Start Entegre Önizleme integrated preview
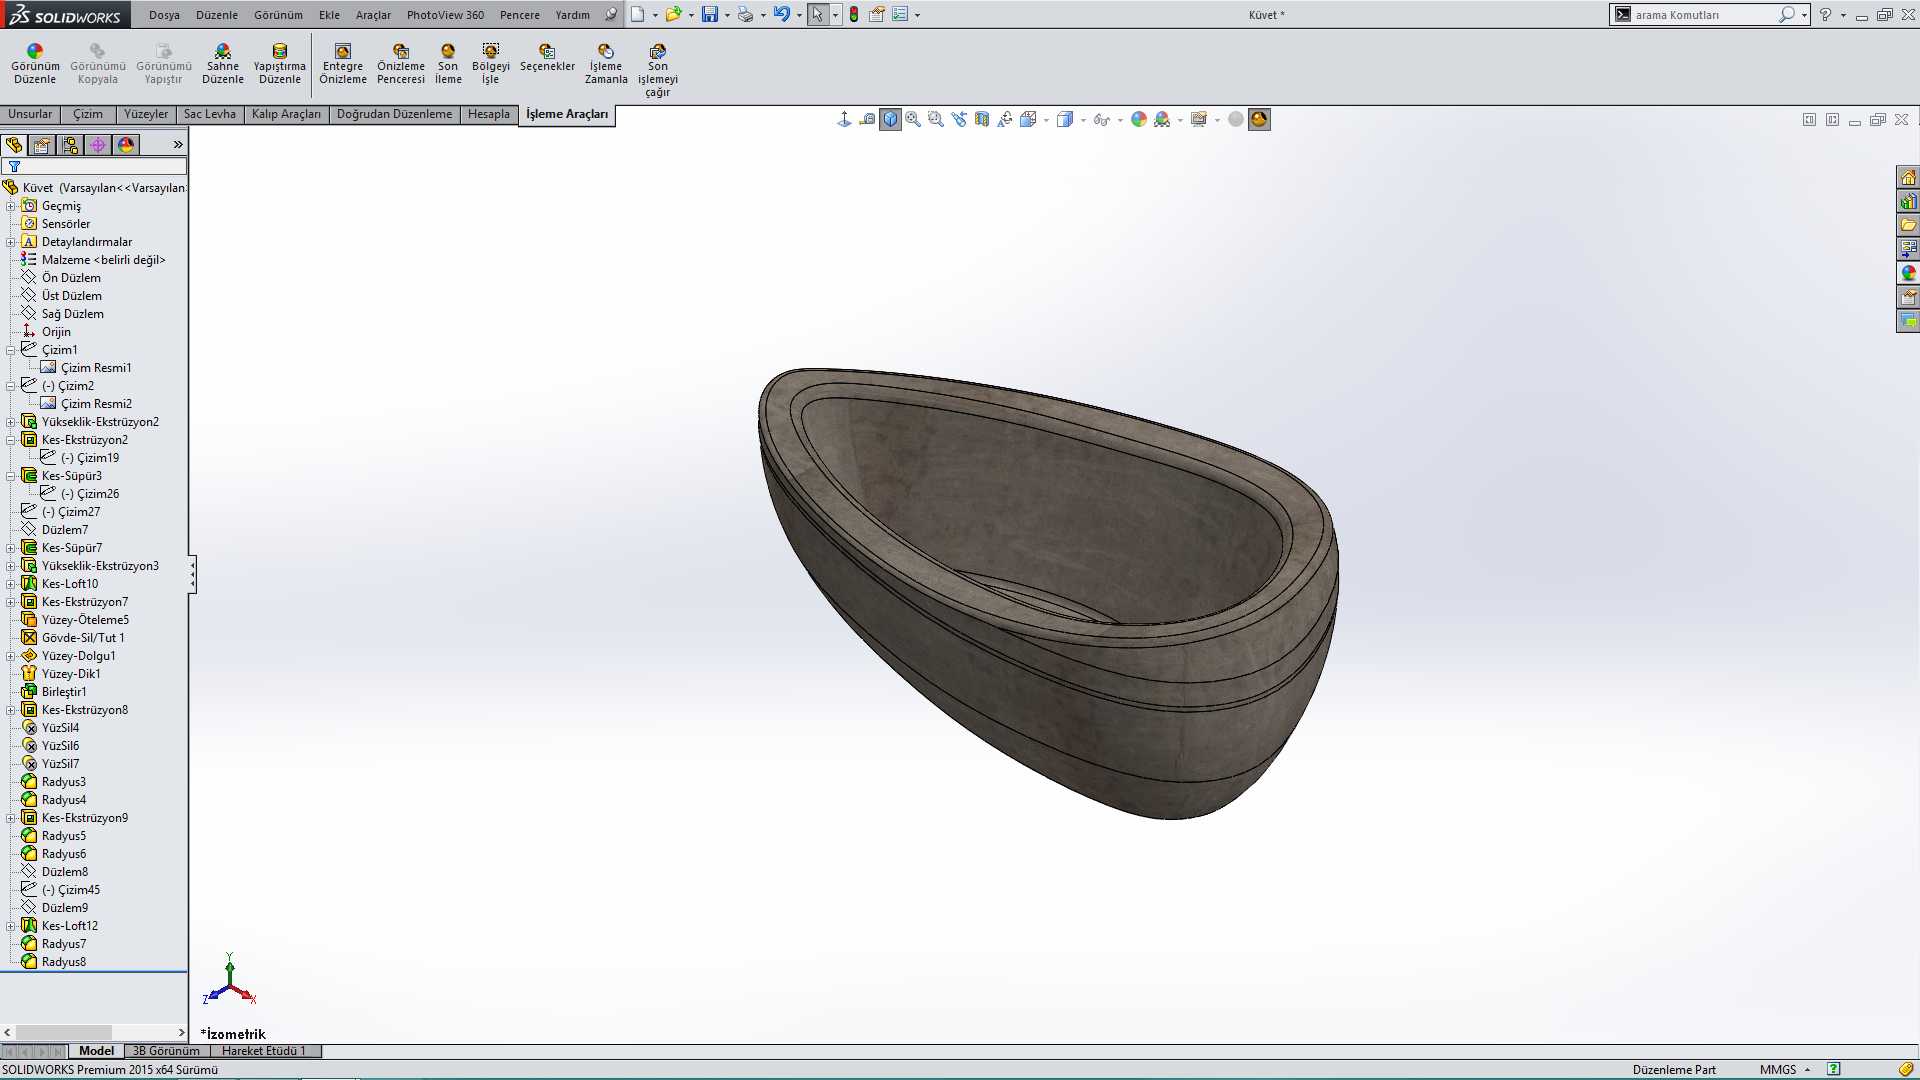This screenshot has width=1920, height=1080. coord(343,63)
